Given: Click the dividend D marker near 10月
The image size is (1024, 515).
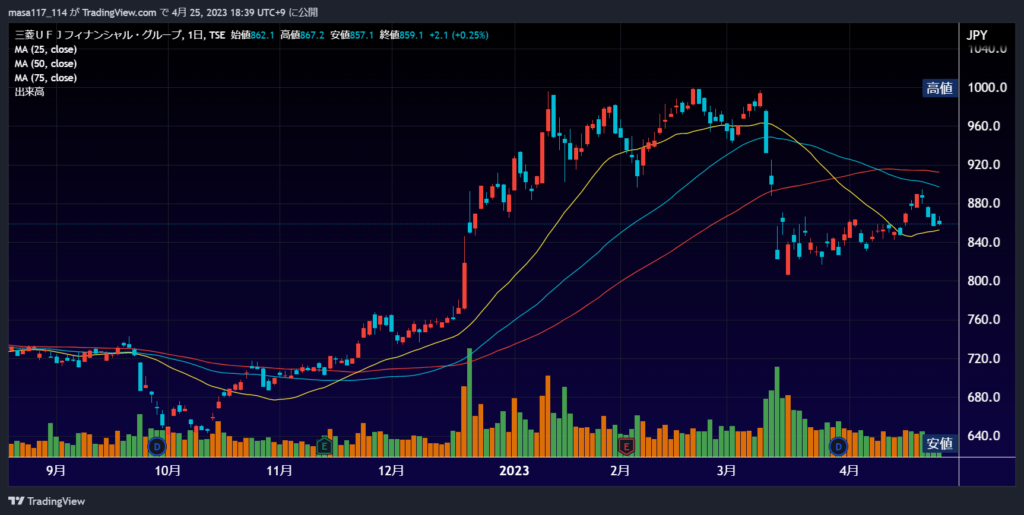Looking at the screenshot, I should (157, 446).
